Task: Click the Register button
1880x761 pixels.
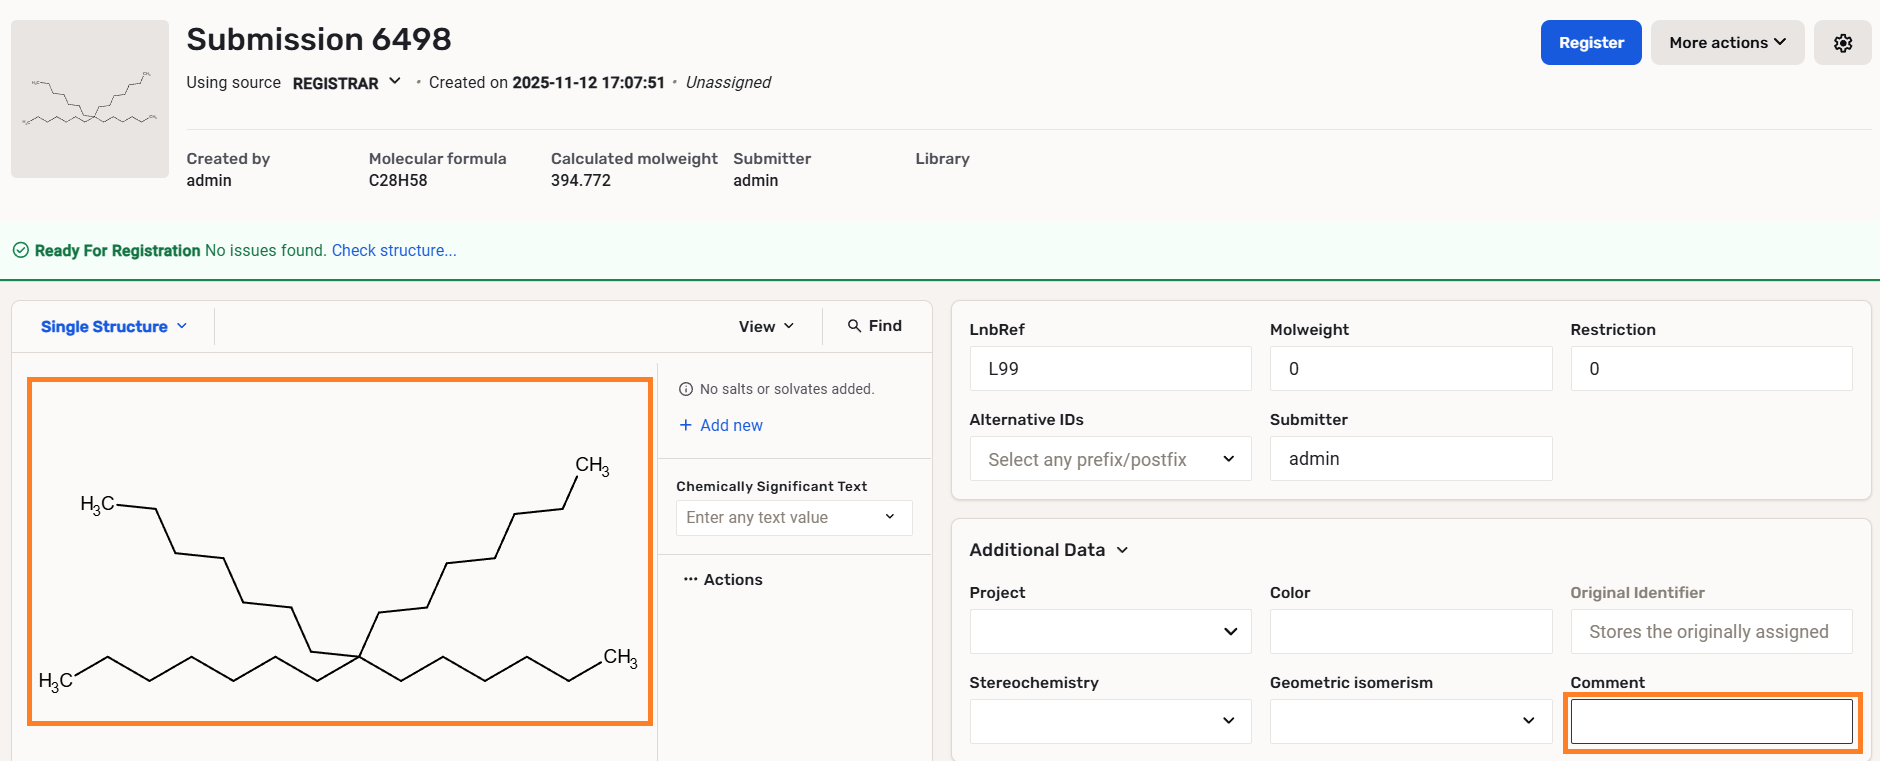Action: point(1590,43)
